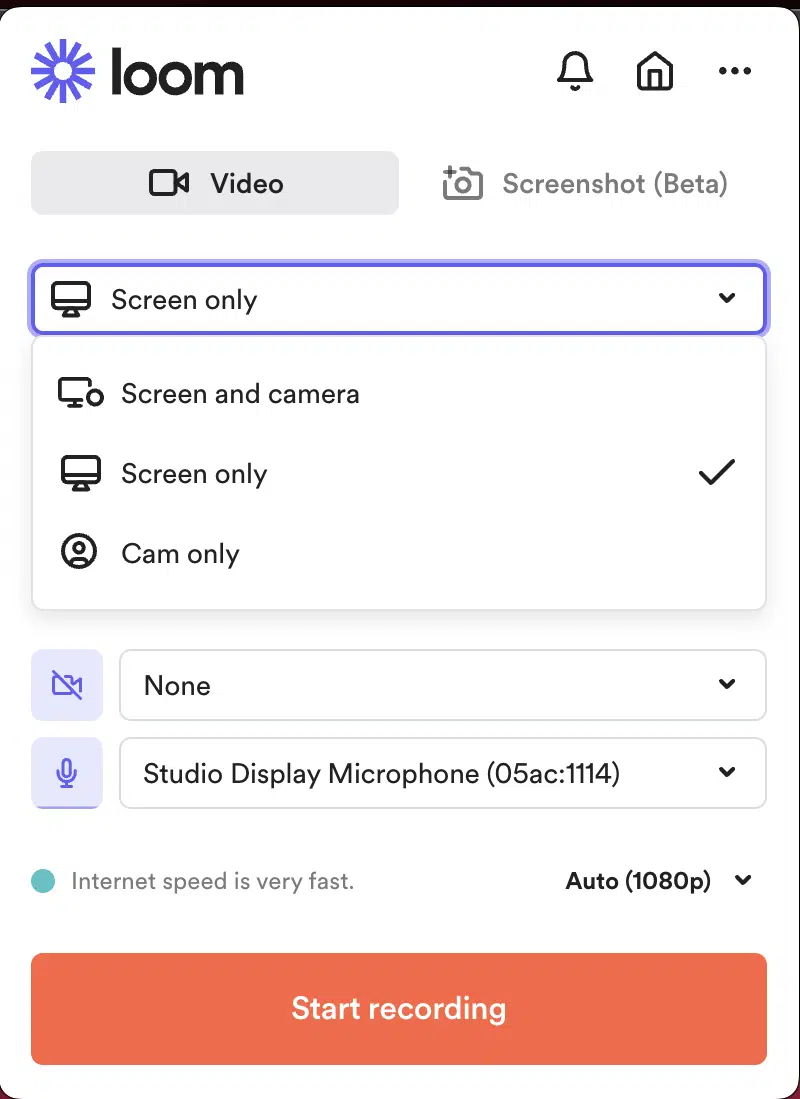Open notifications bell
Viewport: 800px width, 1099px height.
575,71
